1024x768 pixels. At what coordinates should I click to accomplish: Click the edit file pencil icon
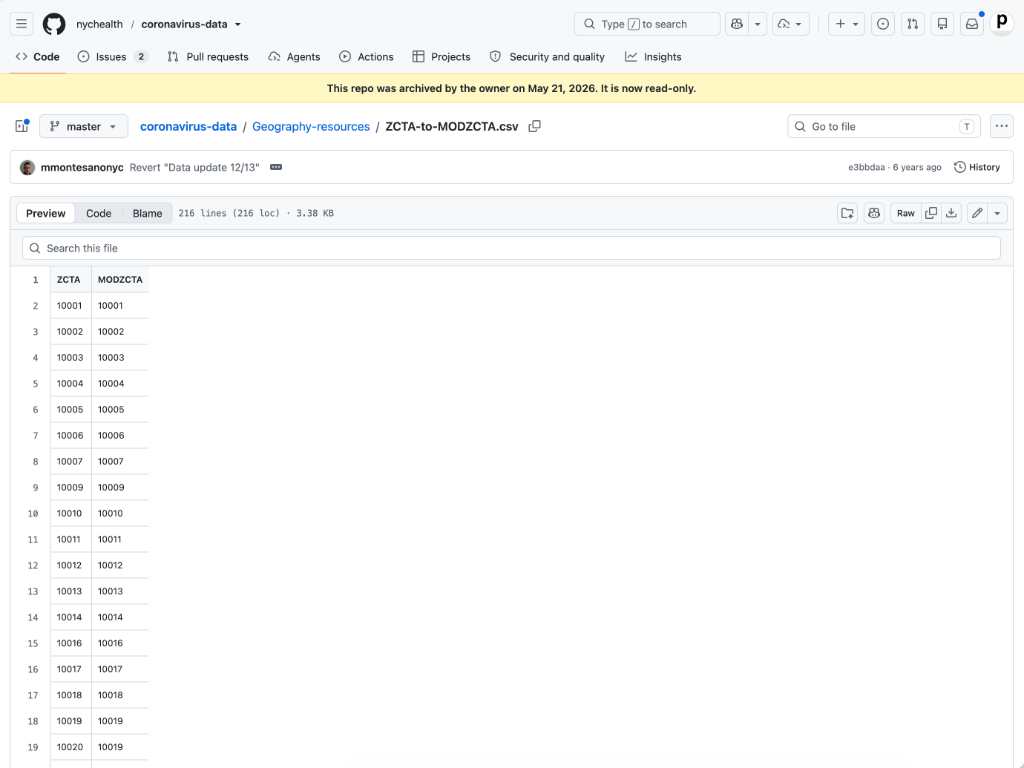(x=977, y=213)
